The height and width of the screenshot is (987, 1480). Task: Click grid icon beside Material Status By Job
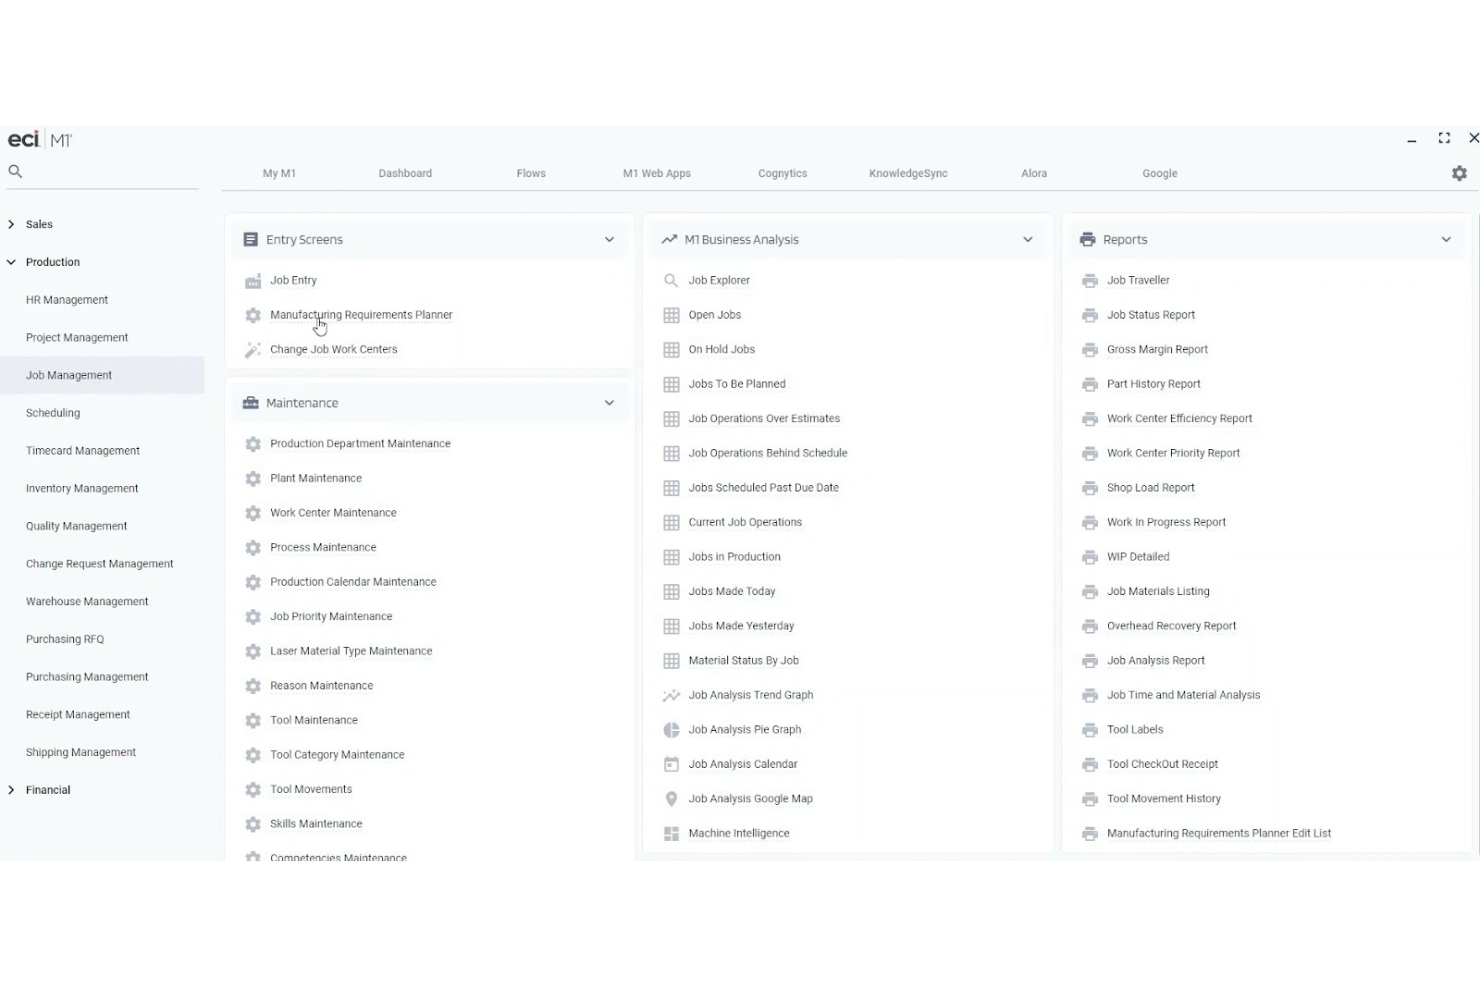click(x=671, y=661)
